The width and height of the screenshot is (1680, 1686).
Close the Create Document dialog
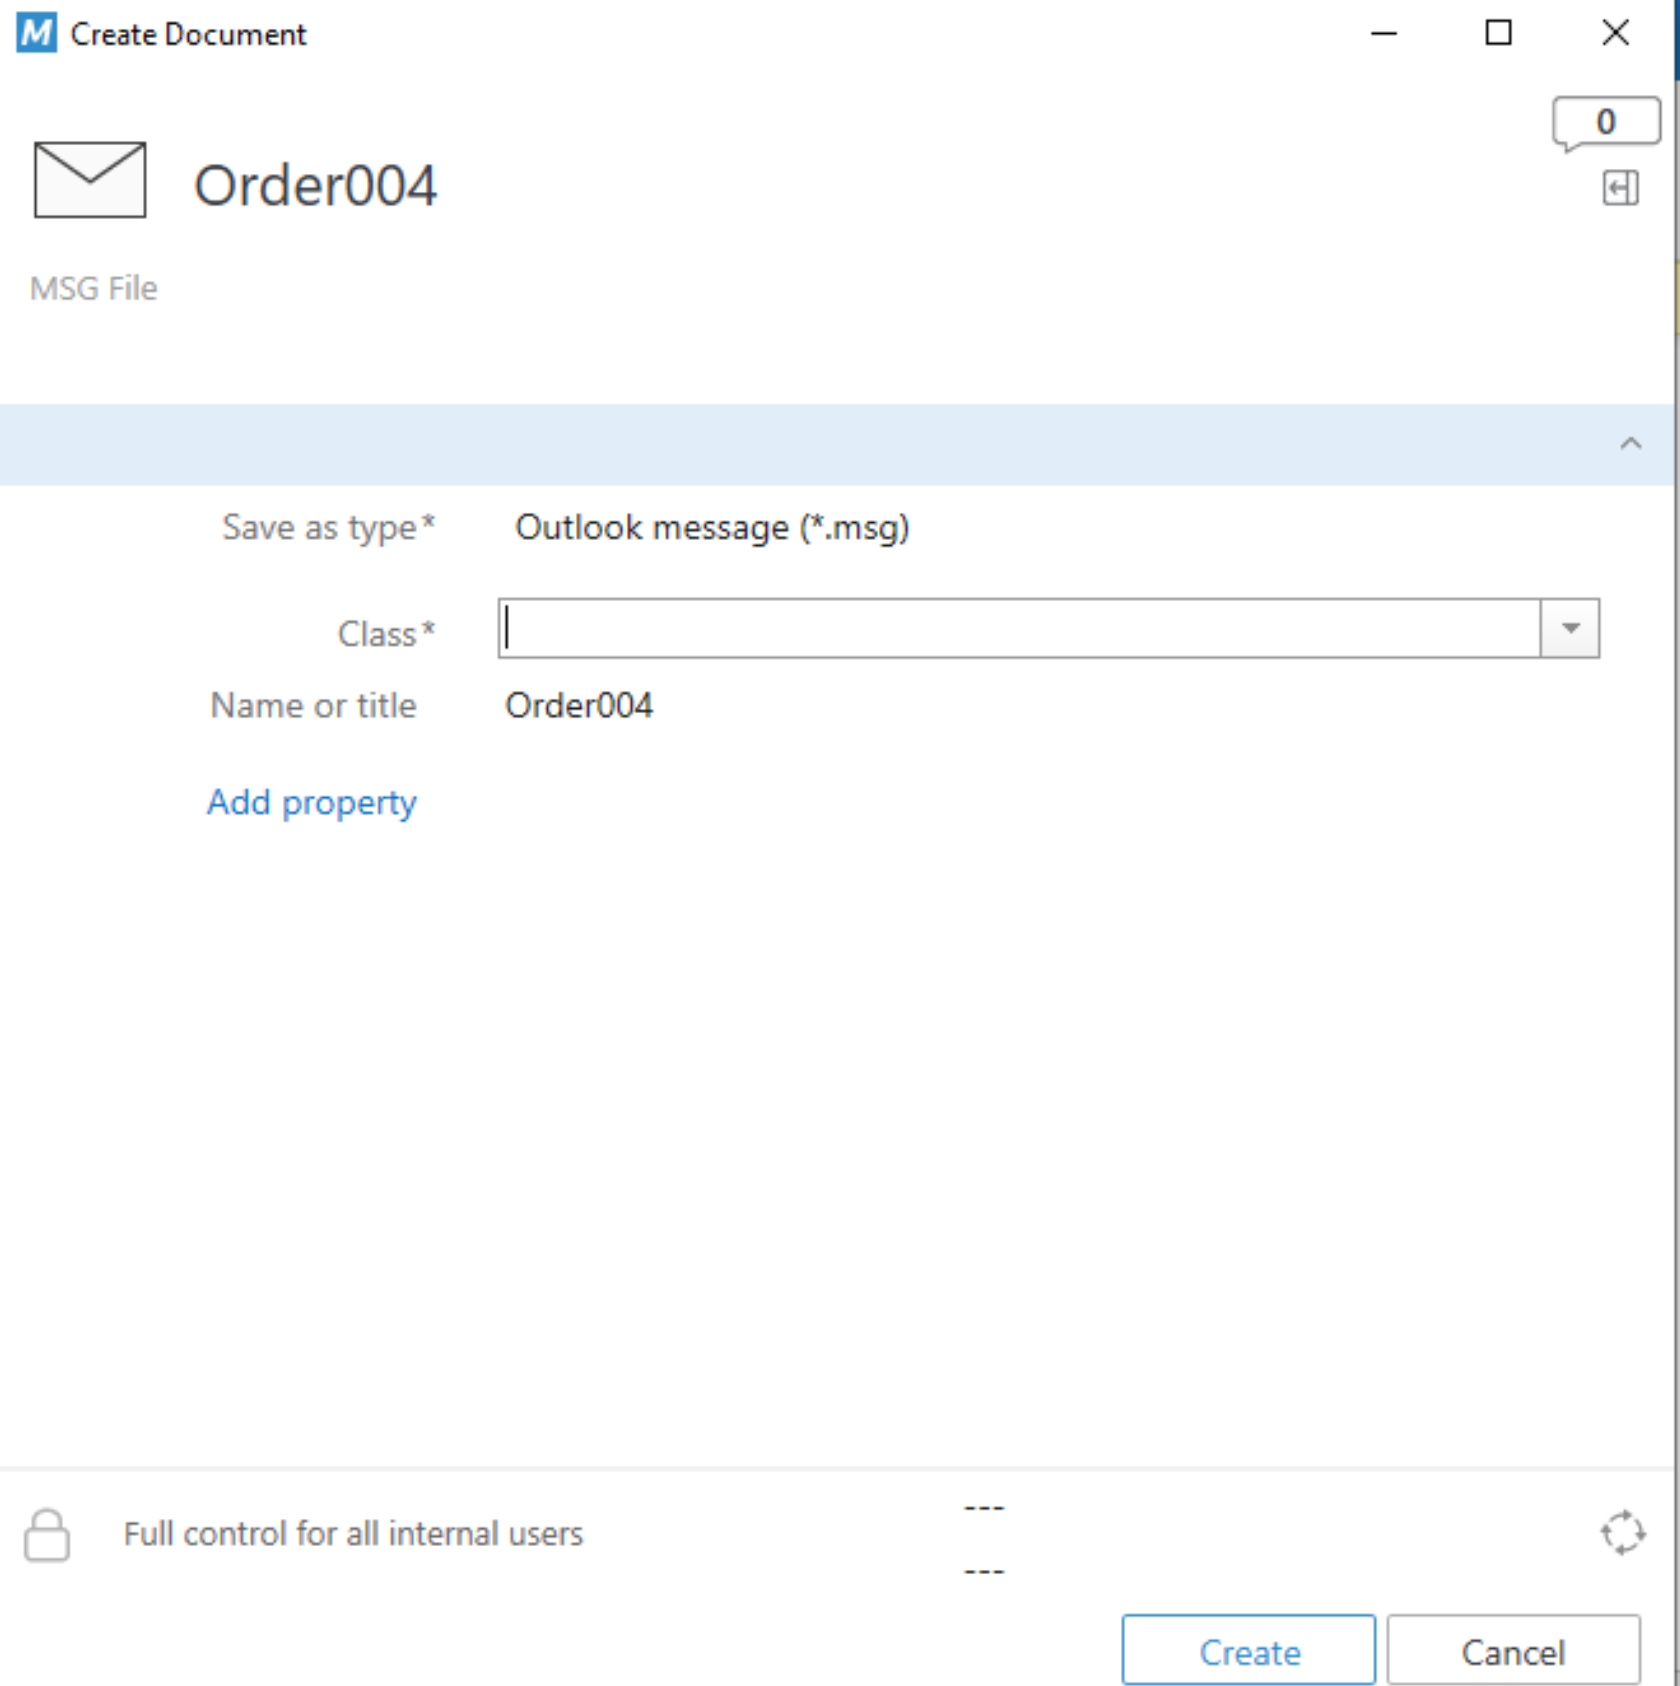point(1615,33)
